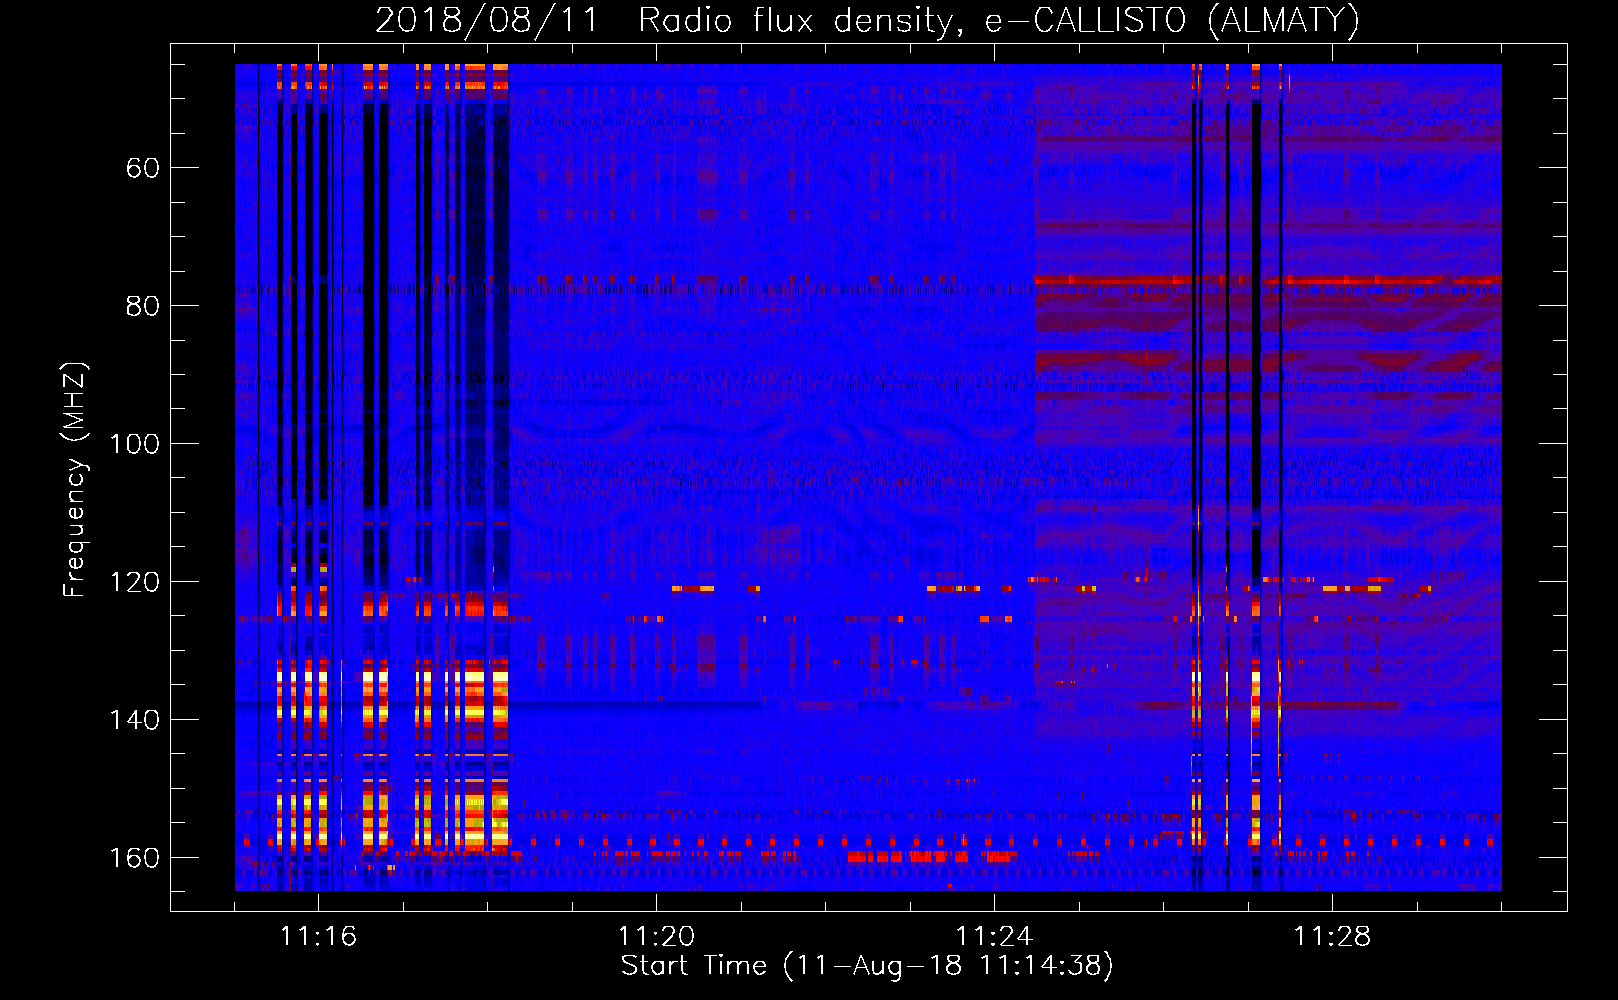The height and width of the screenshot is (1000, 1618).
Task: Click the '160' frequency tick label
Action: pos(135,858)
